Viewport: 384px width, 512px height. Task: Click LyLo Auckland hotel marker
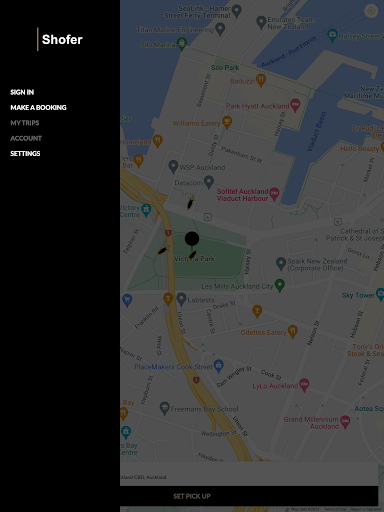304,385
